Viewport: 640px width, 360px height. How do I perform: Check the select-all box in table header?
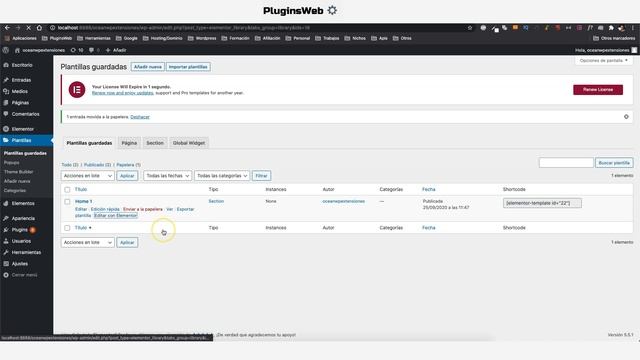tap(67, 189)
